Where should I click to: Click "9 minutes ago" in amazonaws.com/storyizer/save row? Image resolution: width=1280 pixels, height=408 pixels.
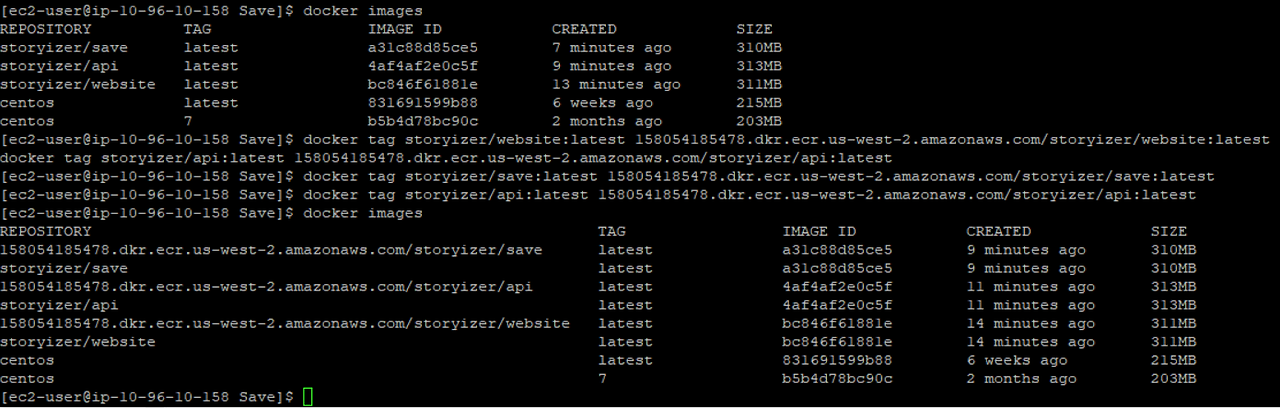(x=1026, y=250)
